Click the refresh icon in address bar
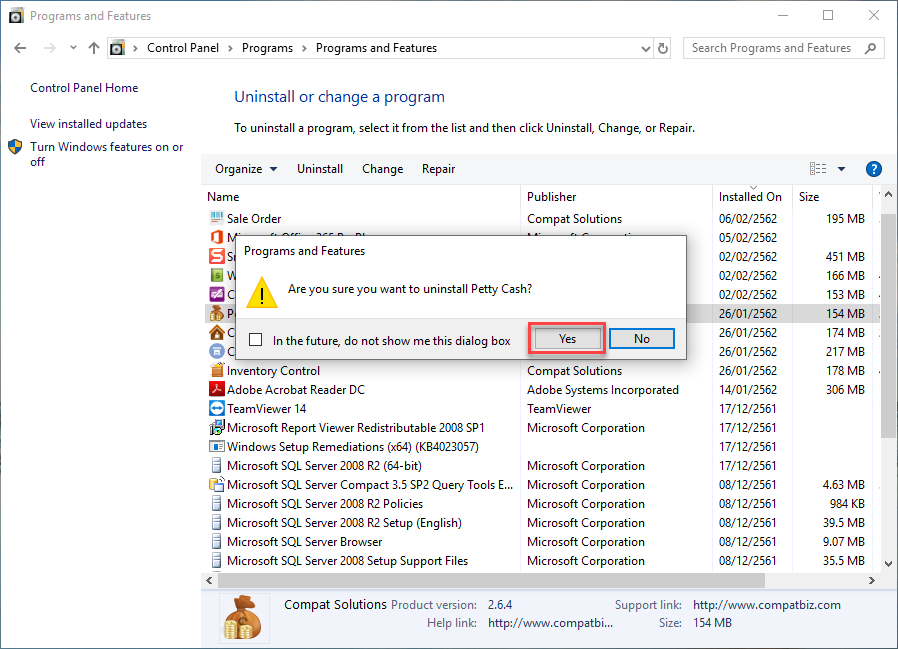898x649 pixels. coord(663,48)
